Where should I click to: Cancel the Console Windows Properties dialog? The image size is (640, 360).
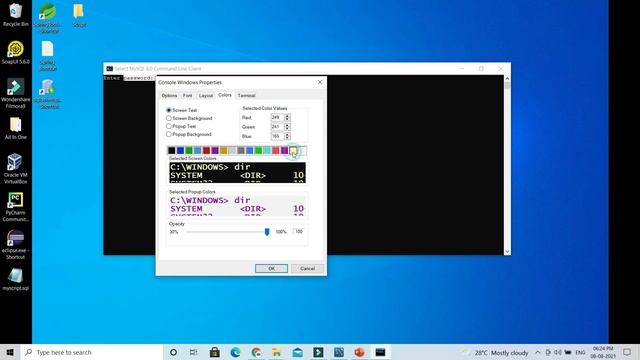point(307,269)
